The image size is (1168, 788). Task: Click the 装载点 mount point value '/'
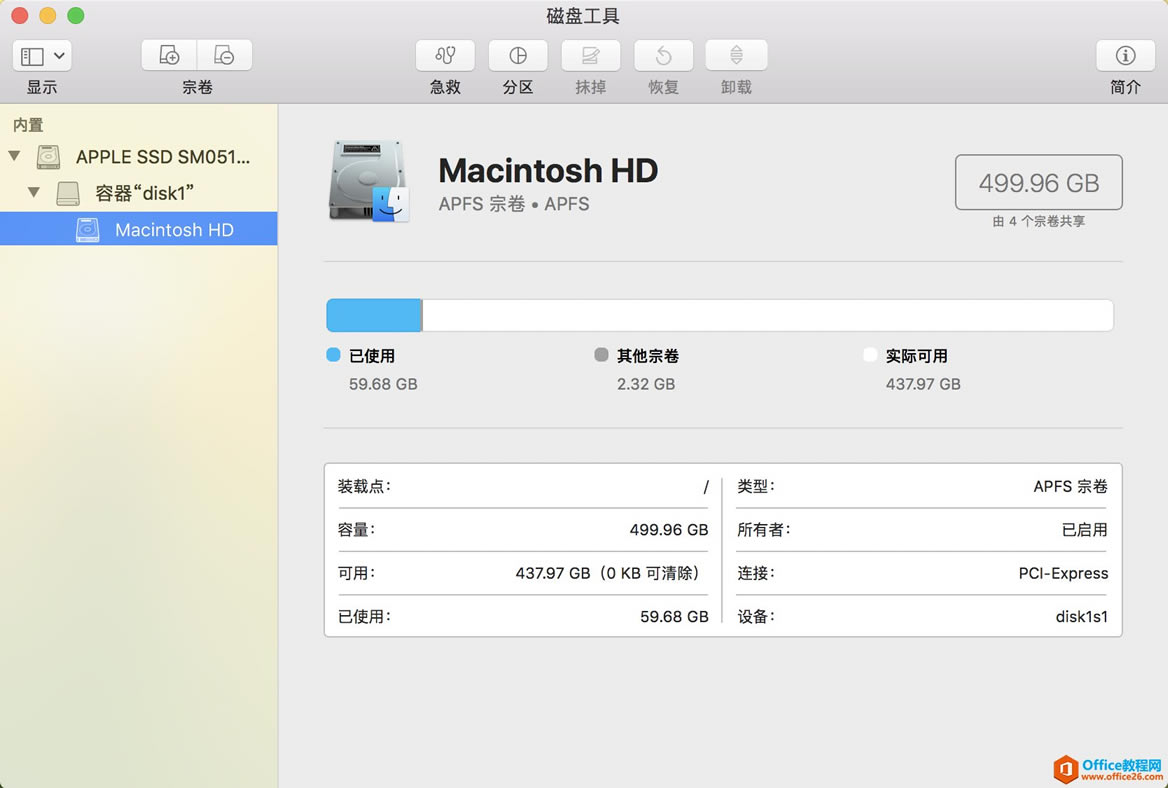pos(705,487)
